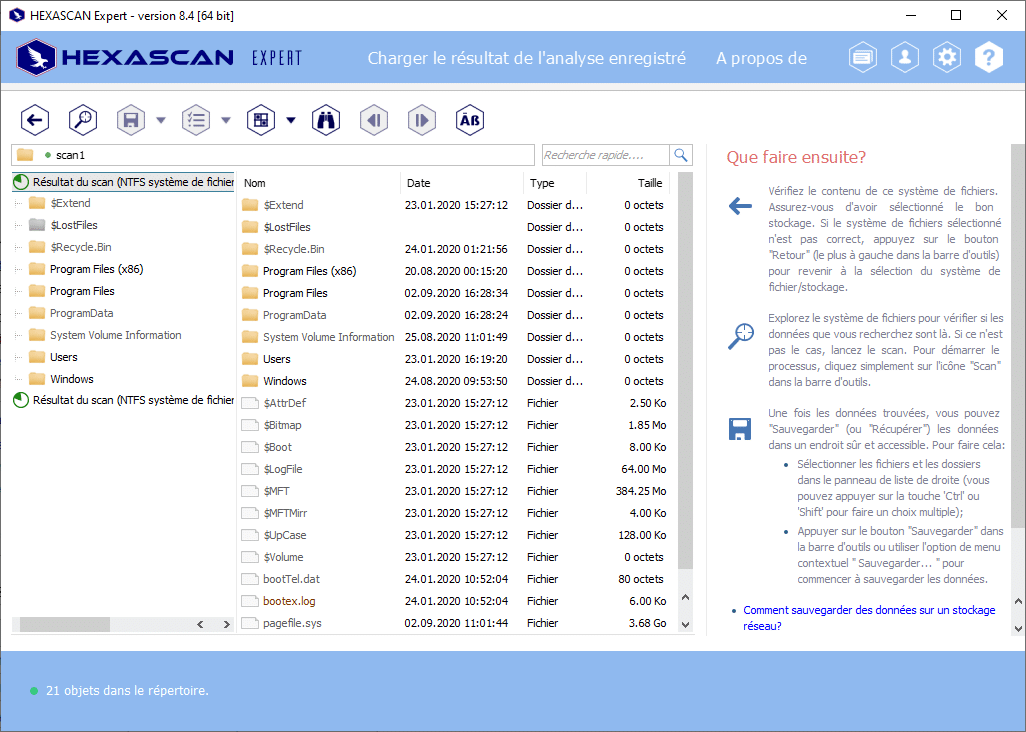Click the find next toolbar icon
This screenshot has height=732, width=1026.
pyautogui.click(x=422, y=120)
